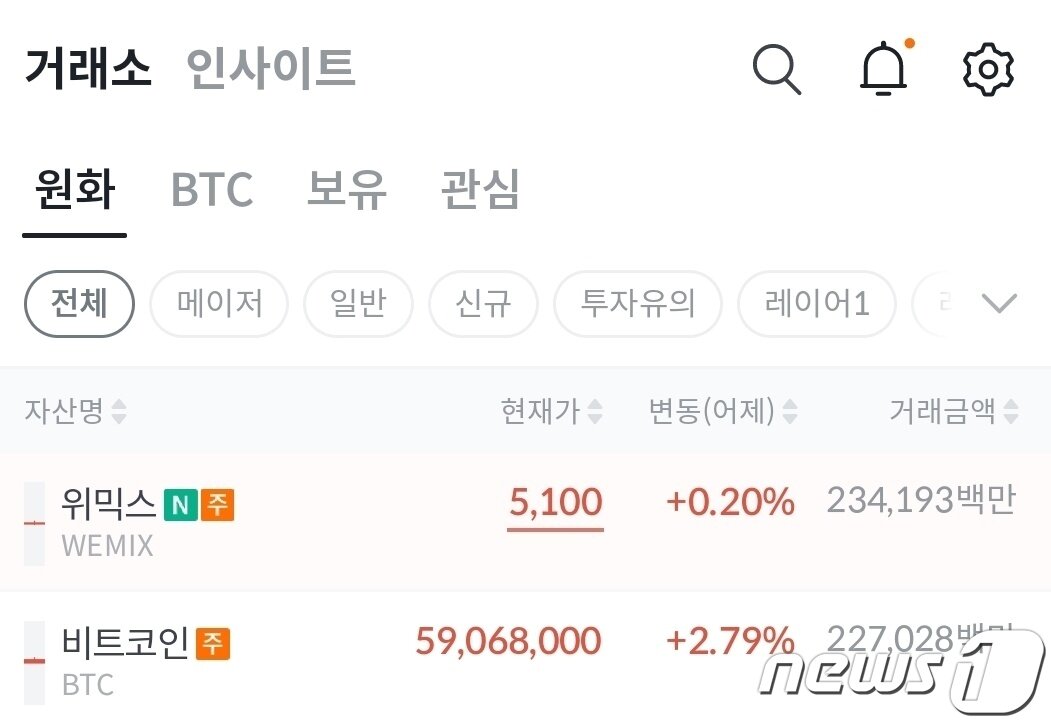Viewport: 1051px width, 727px height.
Task: Enable the 메이저 filter
Action: 218,304
